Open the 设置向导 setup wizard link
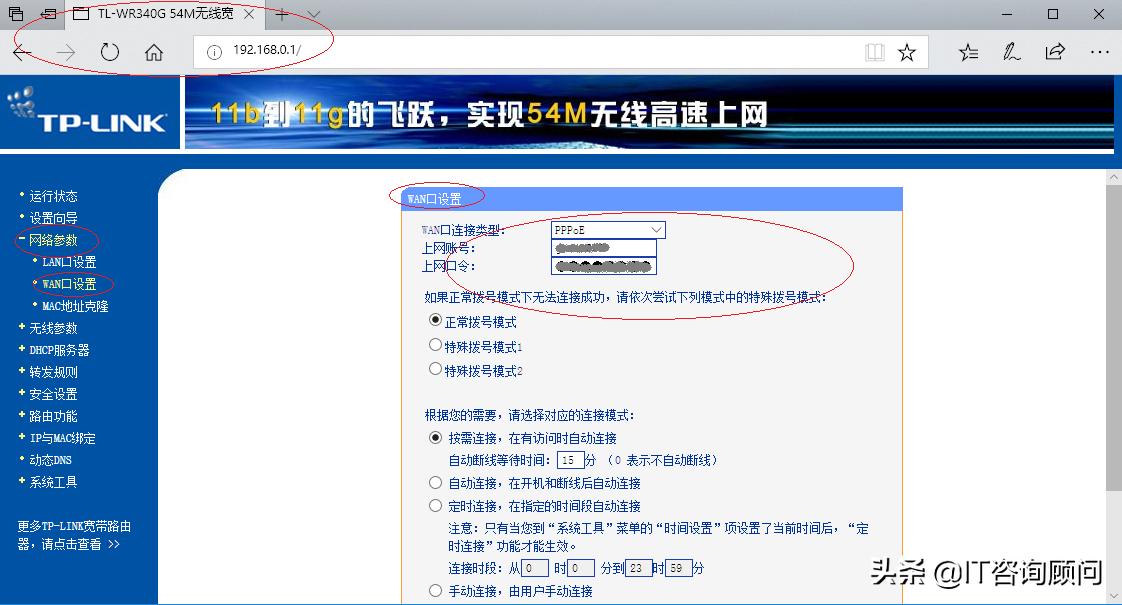Image resolution: width=1122 pixels, height=605 pixels. 53,217
